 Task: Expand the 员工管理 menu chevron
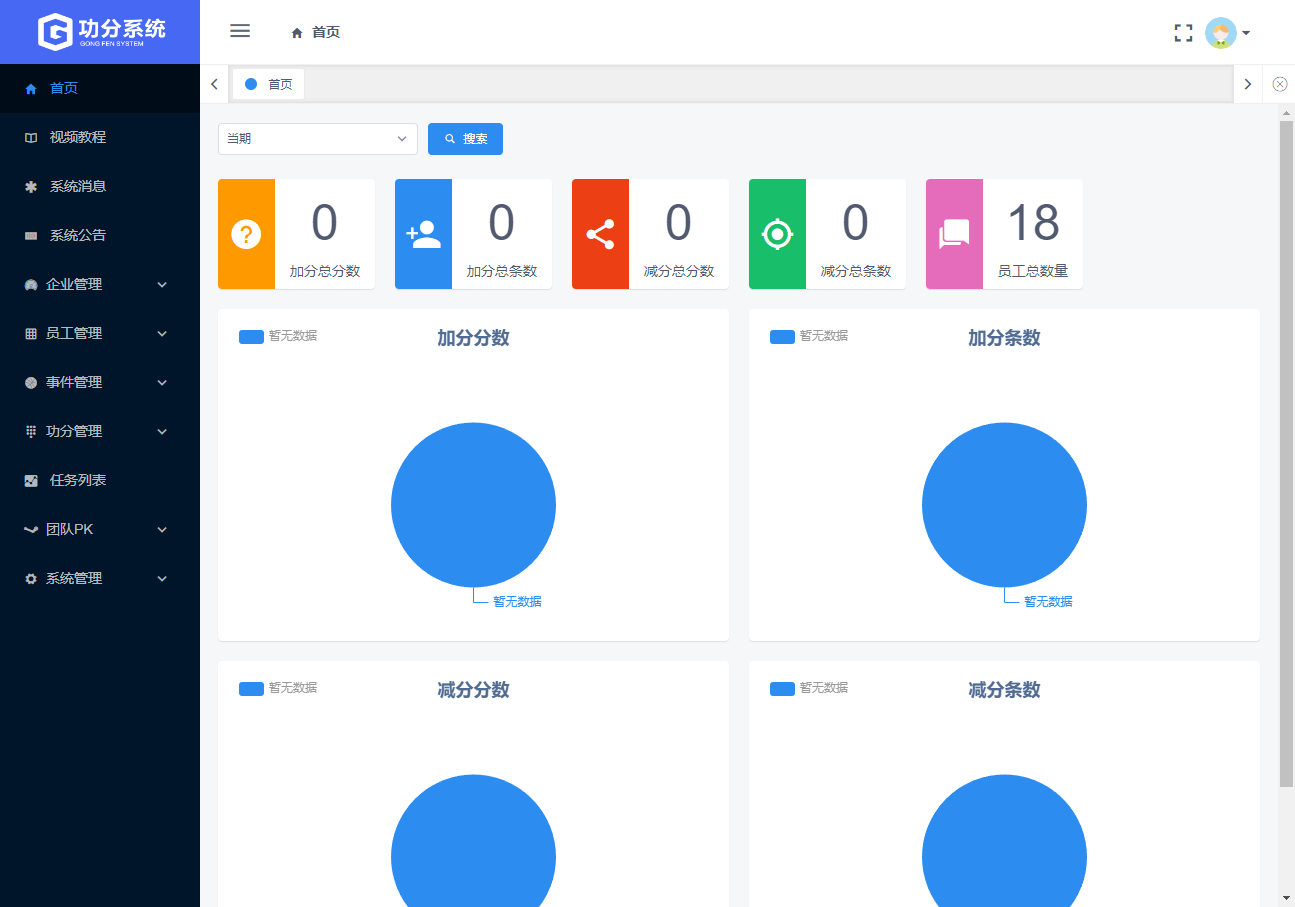162,334
